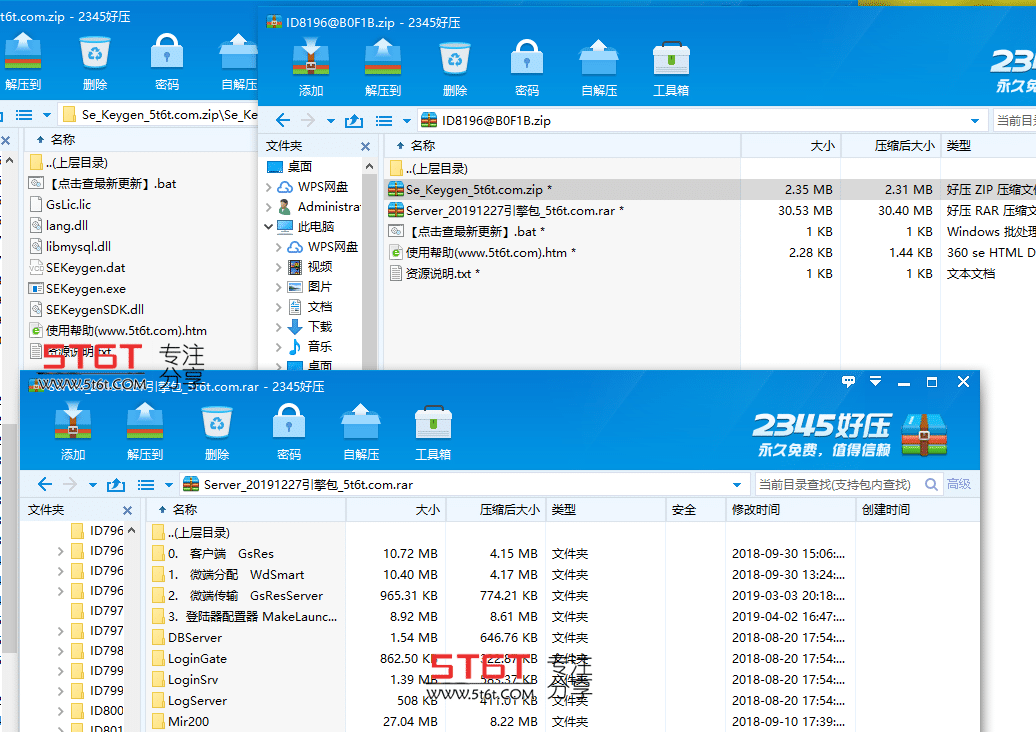Go back in ID8196@B0F1B.zip window
Image resolution: width=1036 pixels, height=732 pixels.
(283, 120)
